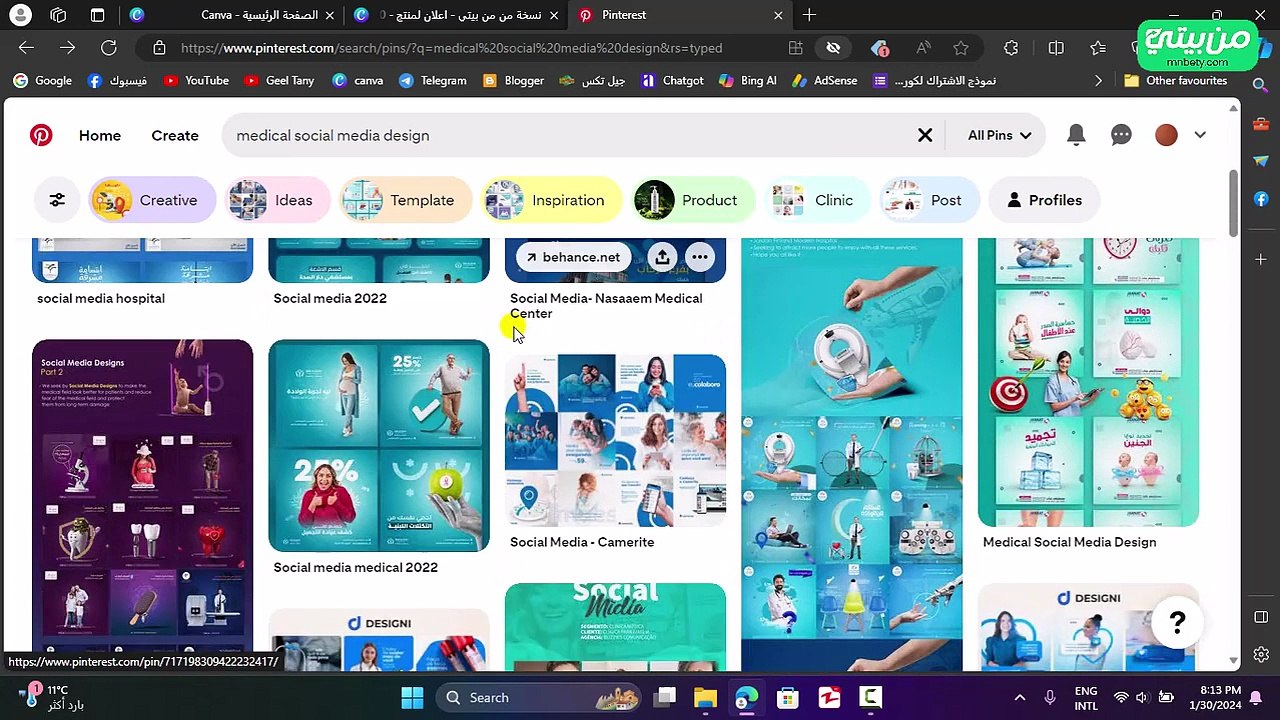Select the Post filter chip
Screen dimensions: 1280x720
(928, 200)
